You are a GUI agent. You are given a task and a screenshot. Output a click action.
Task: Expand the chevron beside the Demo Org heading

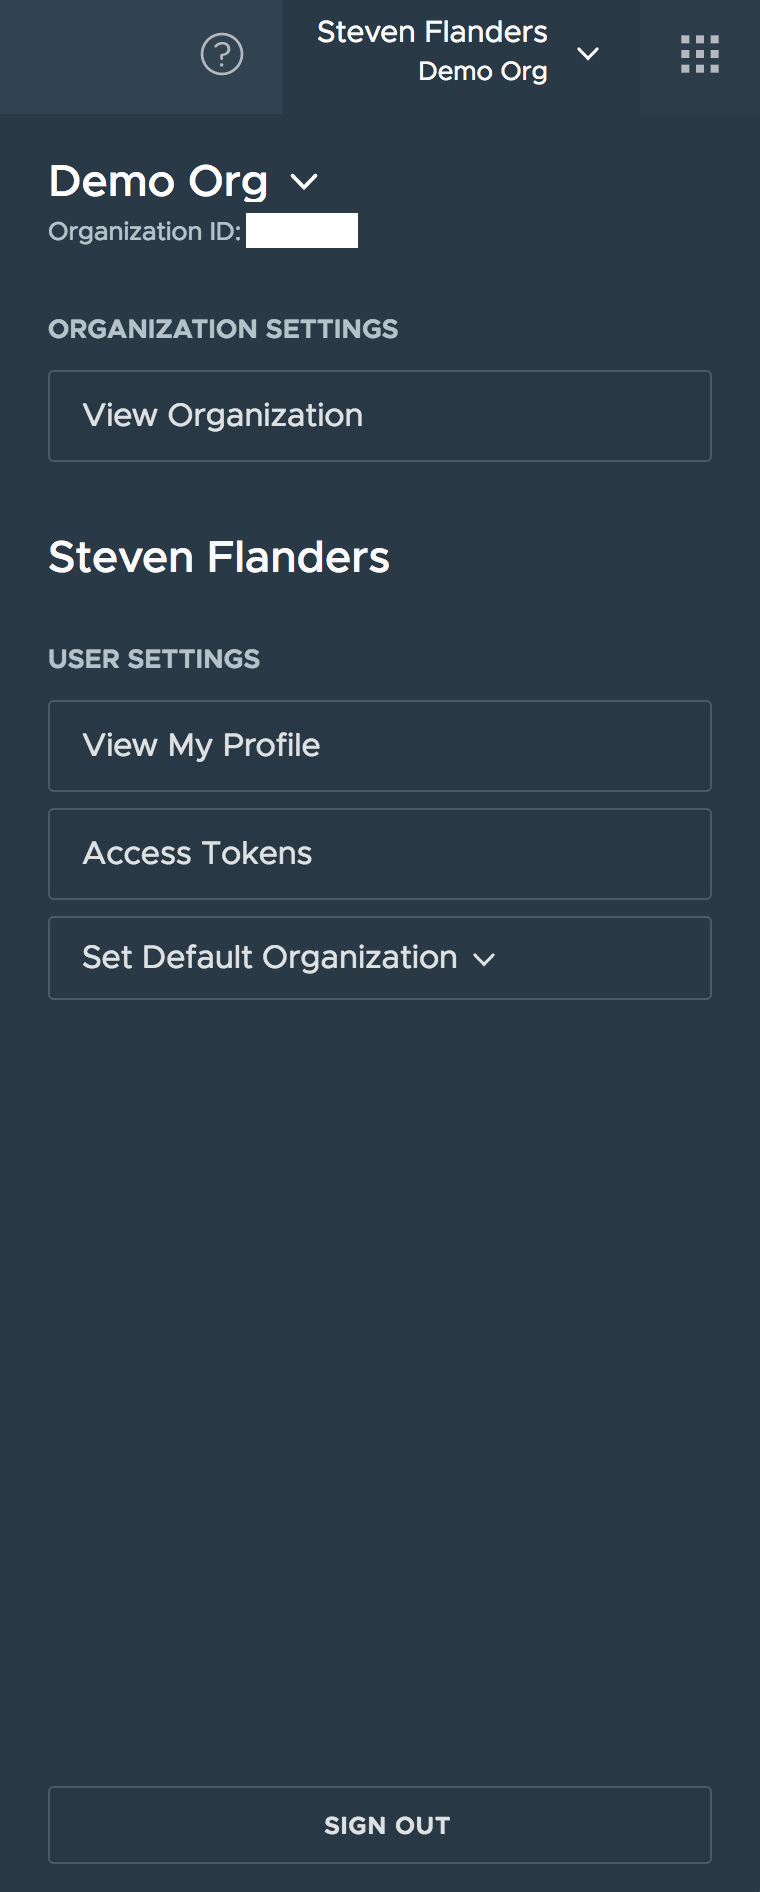(x=304, y=182)
